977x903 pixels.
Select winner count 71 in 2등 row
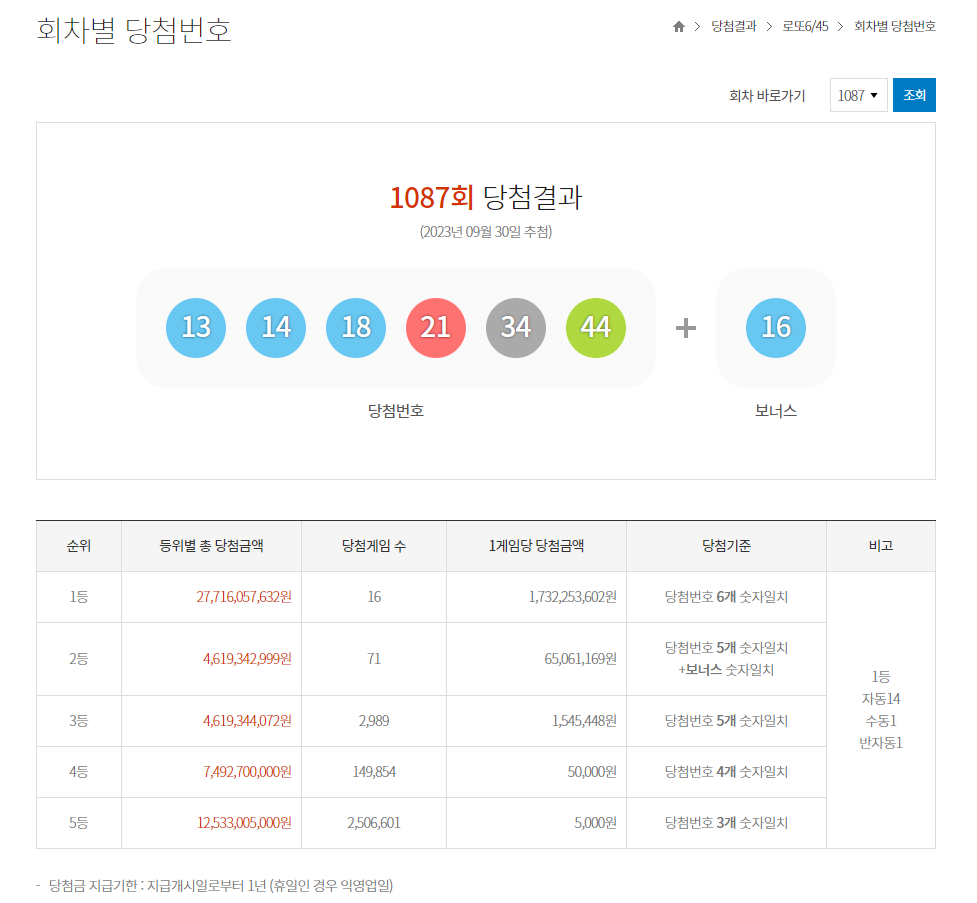[374, 659]
